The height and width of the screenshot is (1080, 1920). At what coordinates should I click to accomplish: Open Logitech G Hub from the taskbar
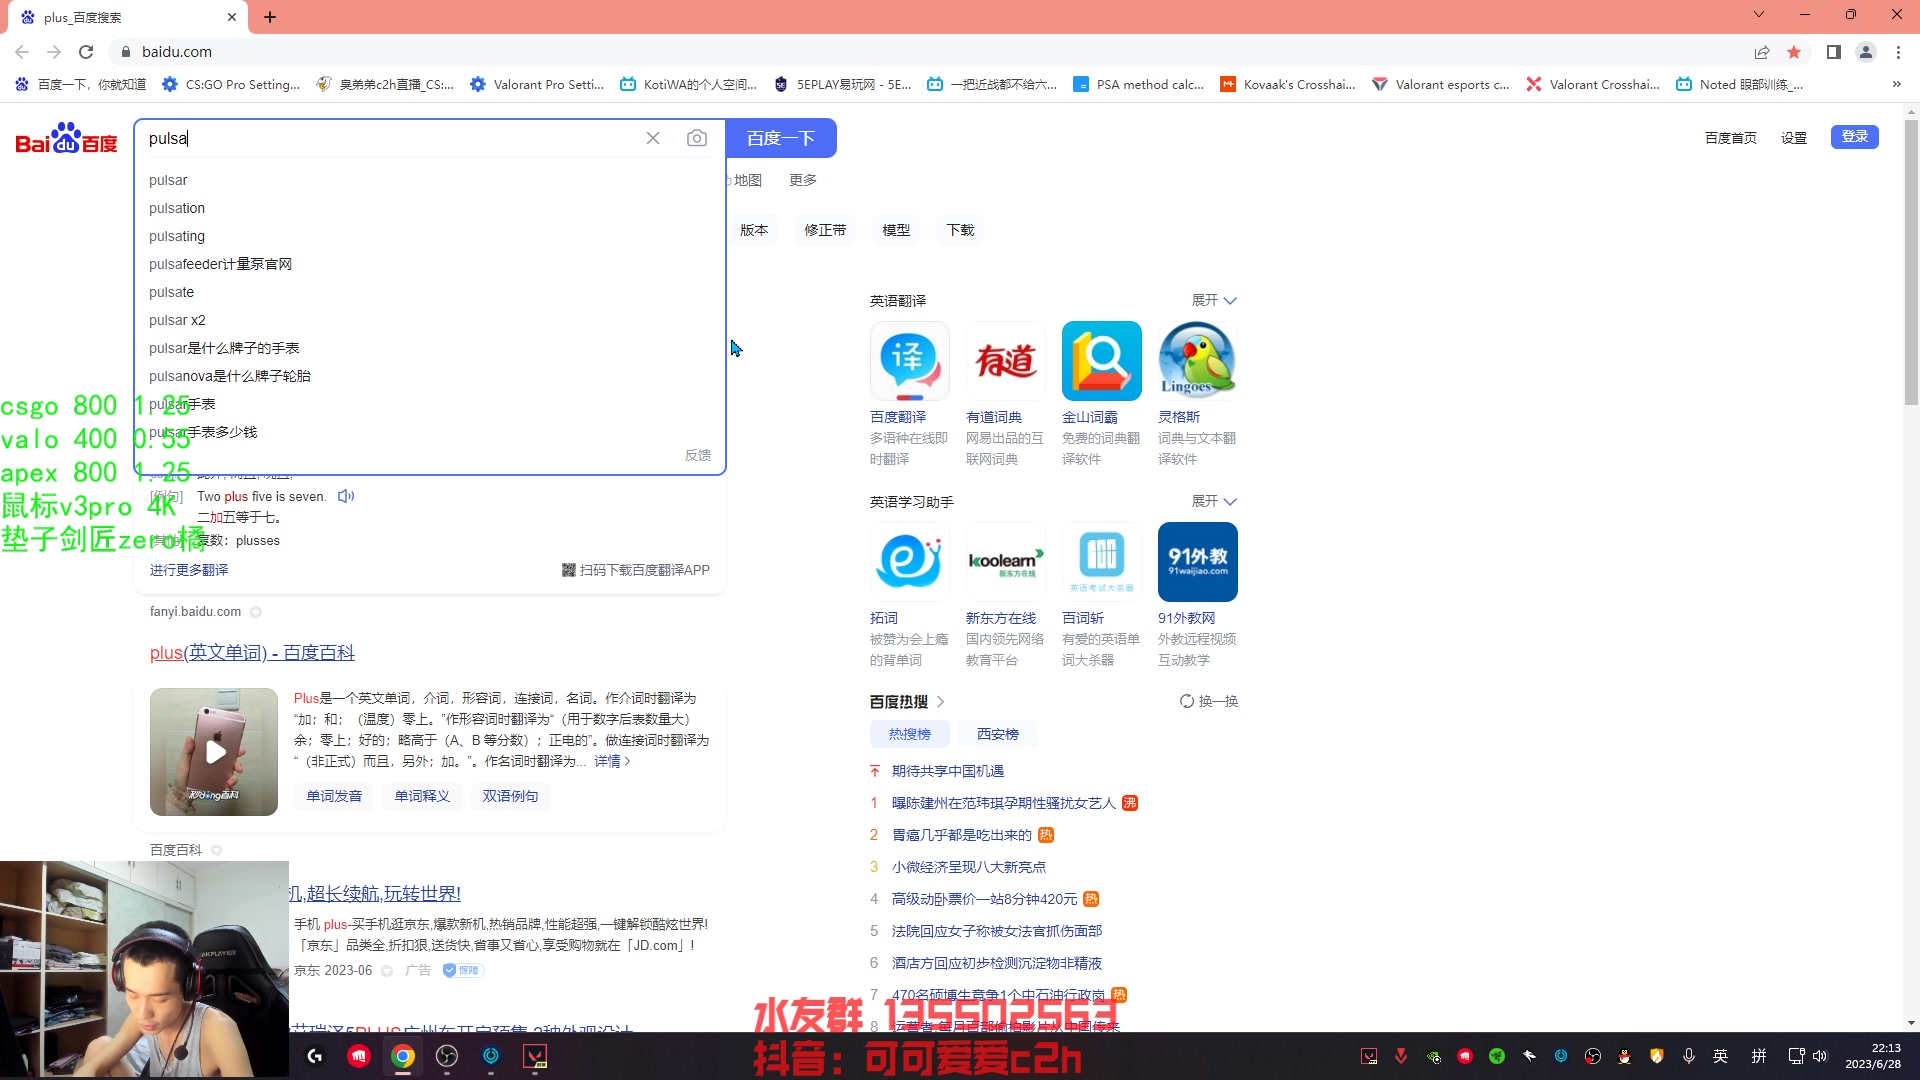(x=315, y=1056)
